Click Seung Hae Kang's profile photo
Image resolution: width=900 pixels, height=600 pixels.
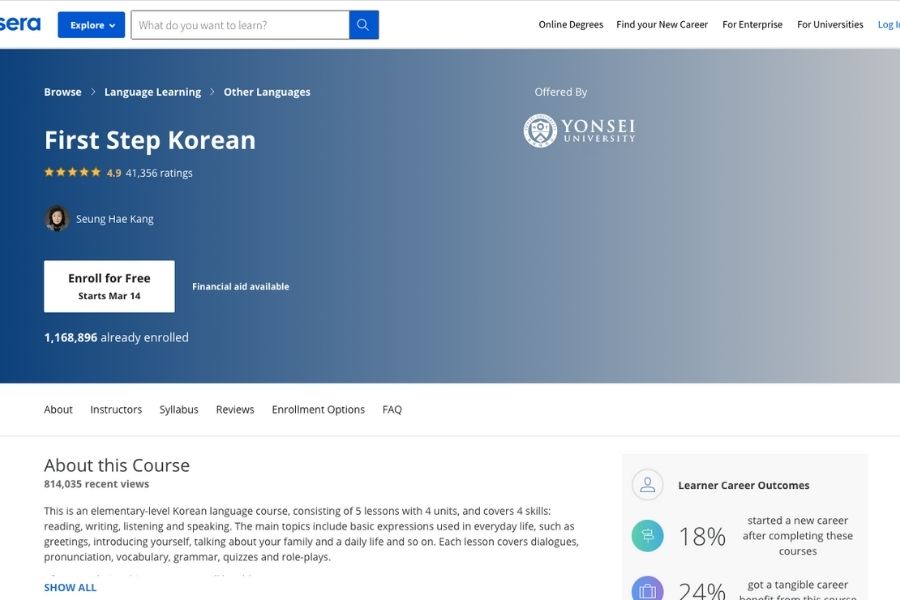56,219
